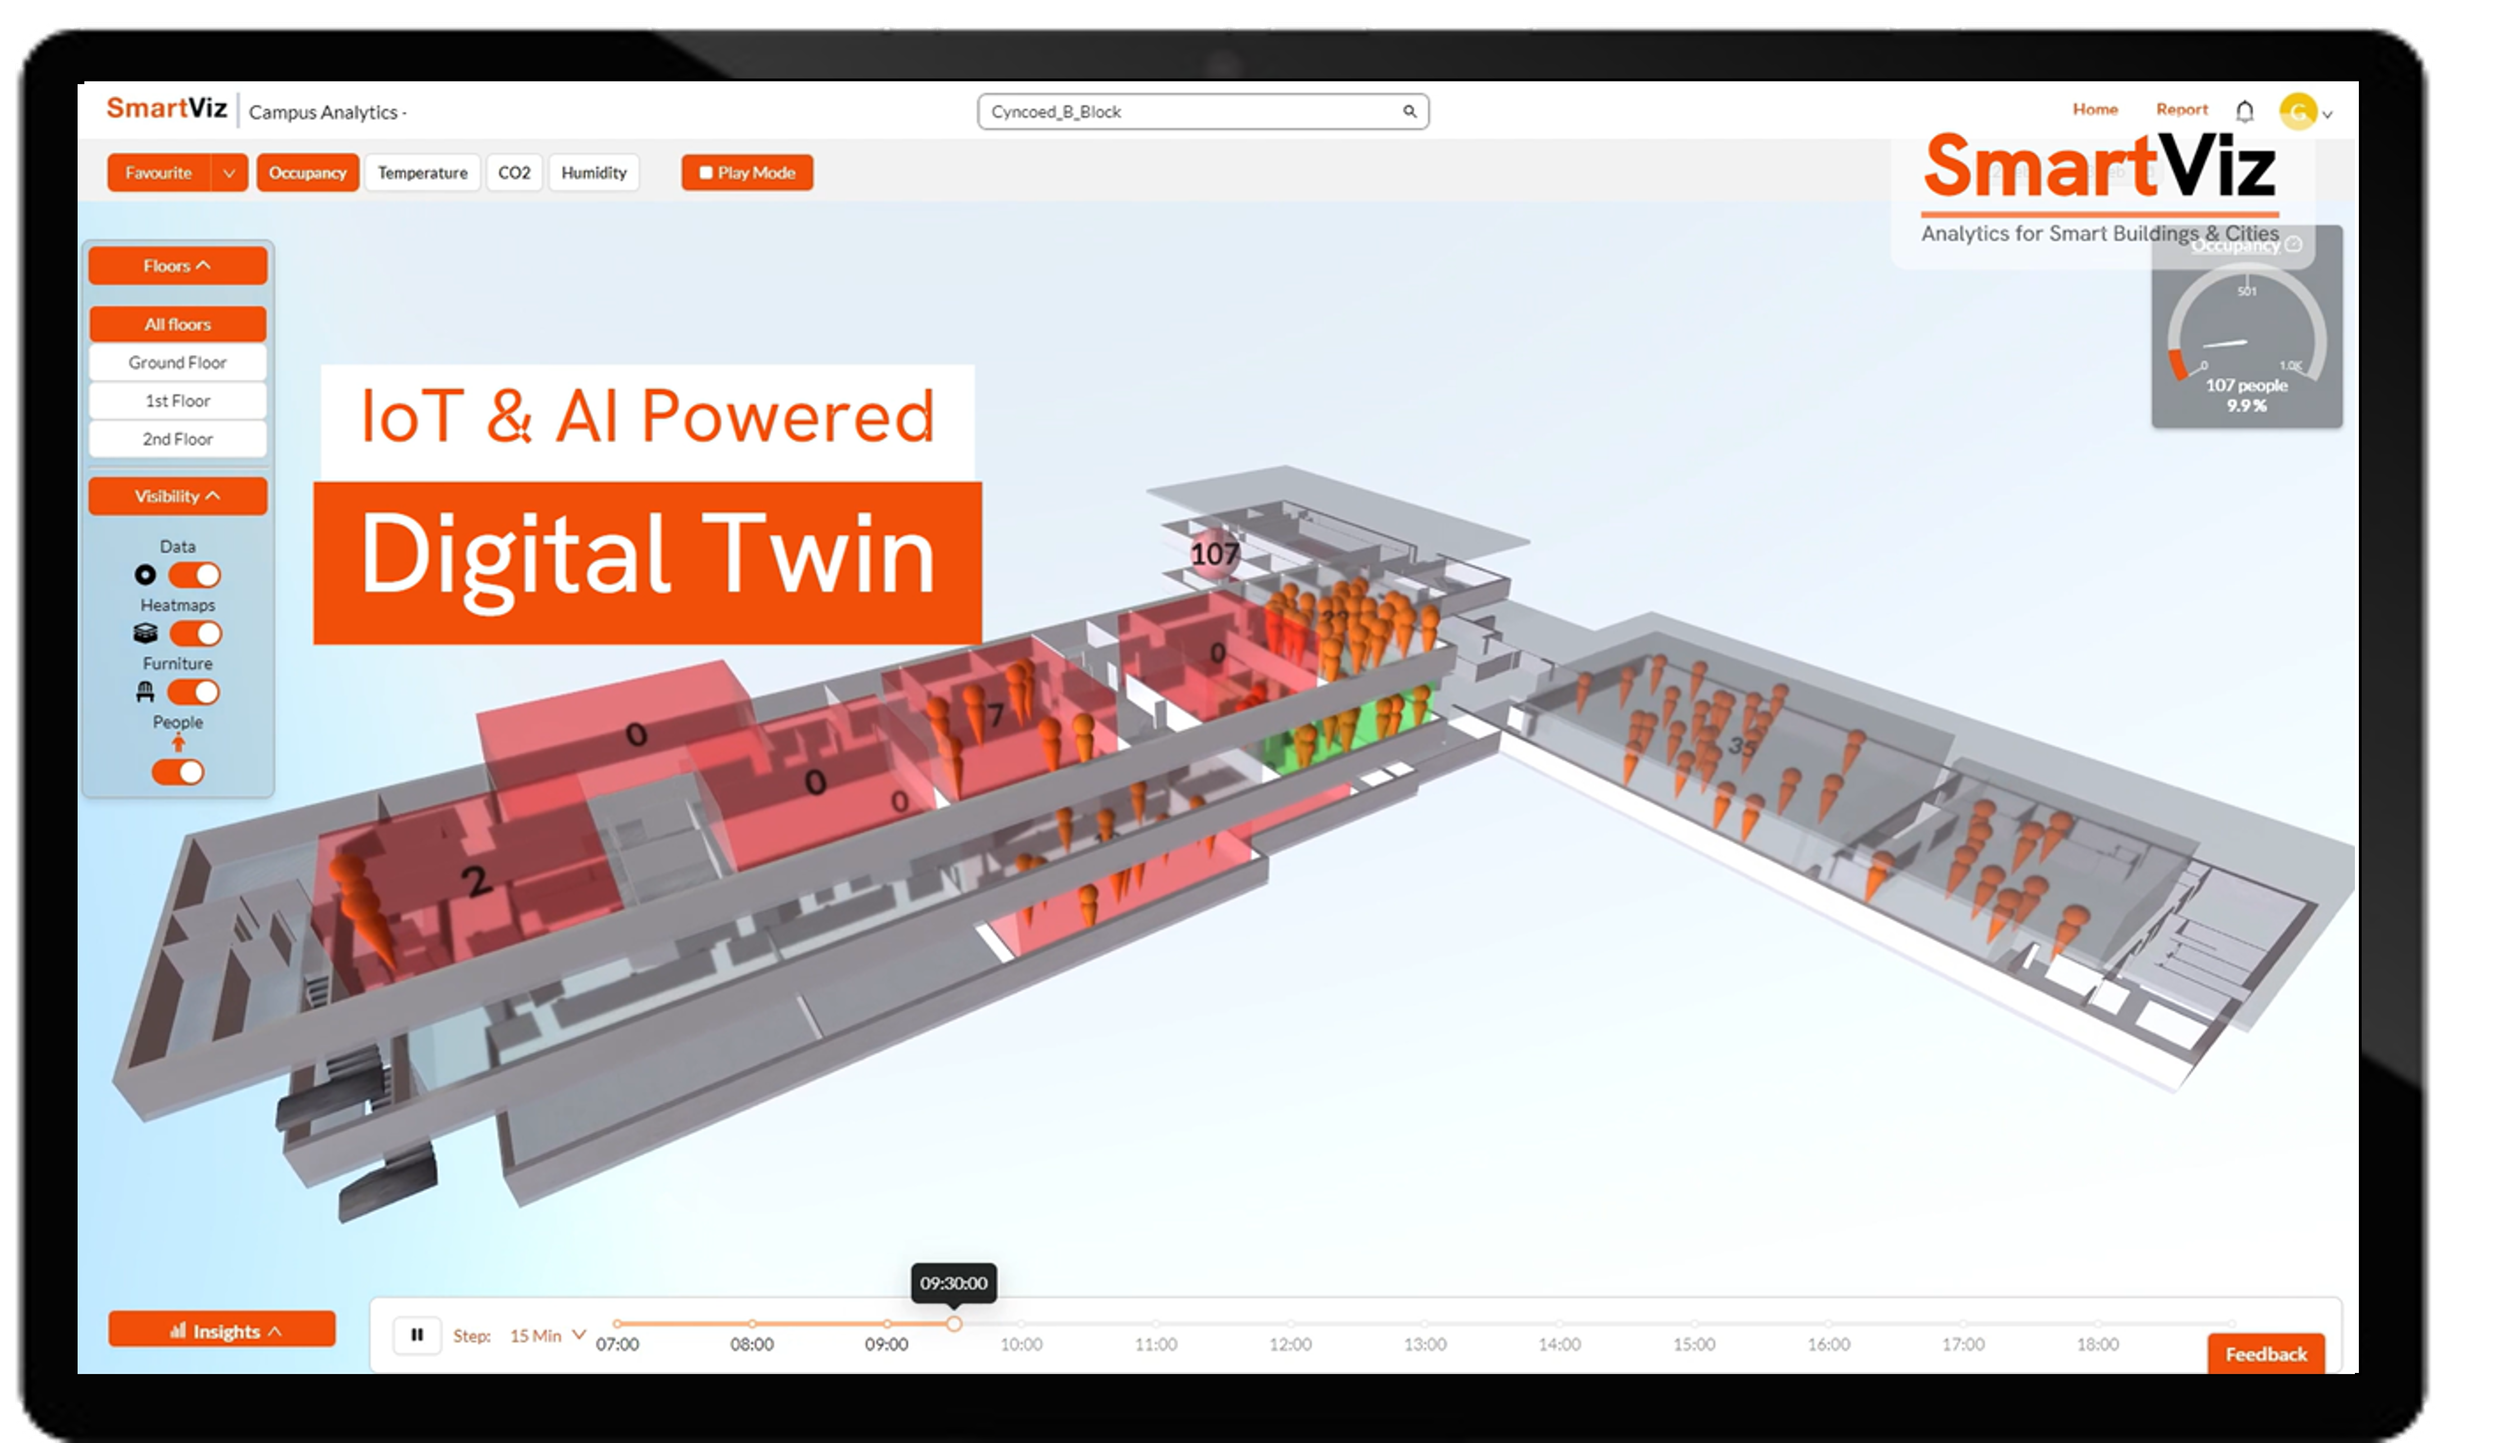Open the notifications bell
2500x1443 pixels.
2246,110
